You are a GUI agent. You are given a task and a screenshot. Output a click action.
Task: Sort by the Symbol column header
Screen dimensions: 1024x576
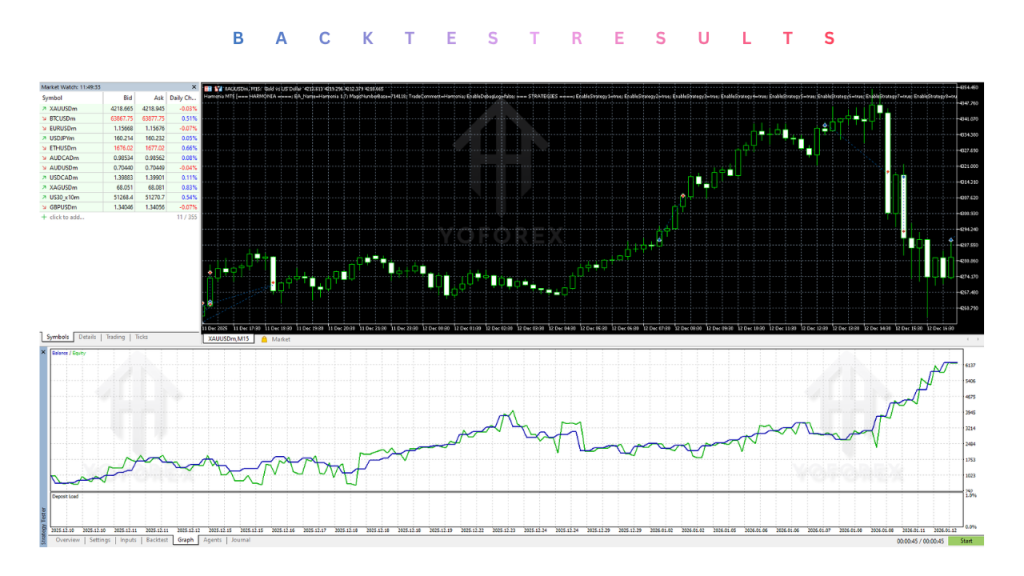point(71,98)
